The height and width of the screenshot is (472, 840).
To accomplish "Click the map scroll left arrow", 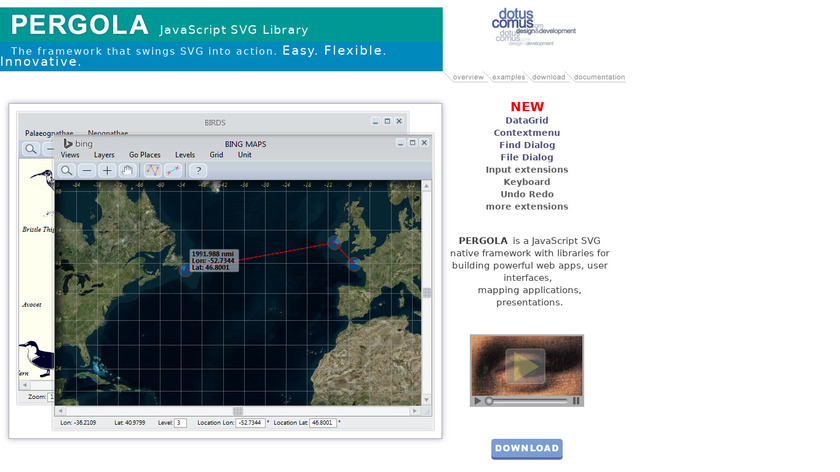I will pyautogui.click(x=60, y=411).
